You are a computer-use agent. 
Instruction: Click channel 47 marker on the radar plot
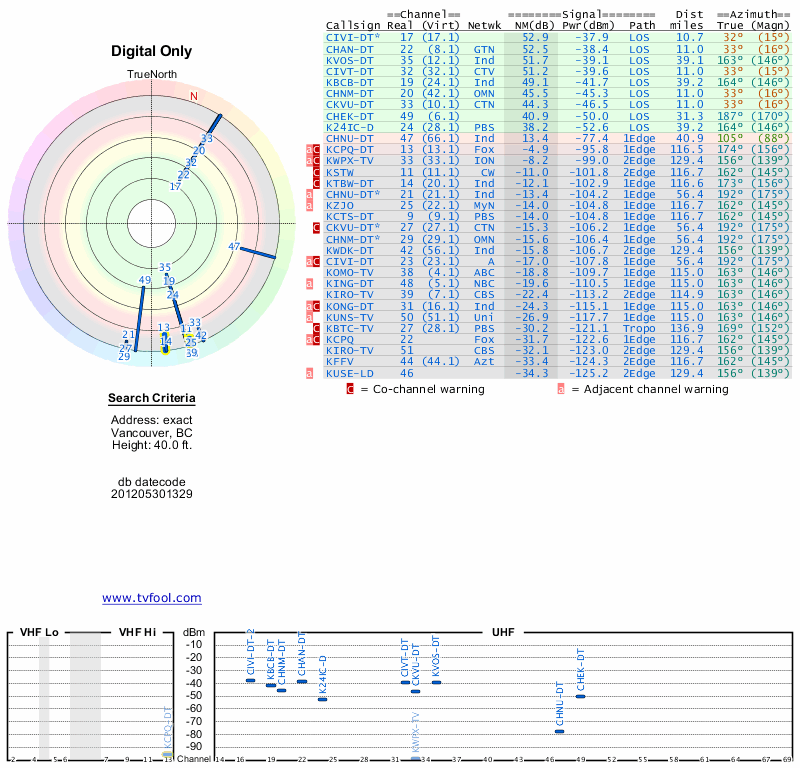(234, 246)
